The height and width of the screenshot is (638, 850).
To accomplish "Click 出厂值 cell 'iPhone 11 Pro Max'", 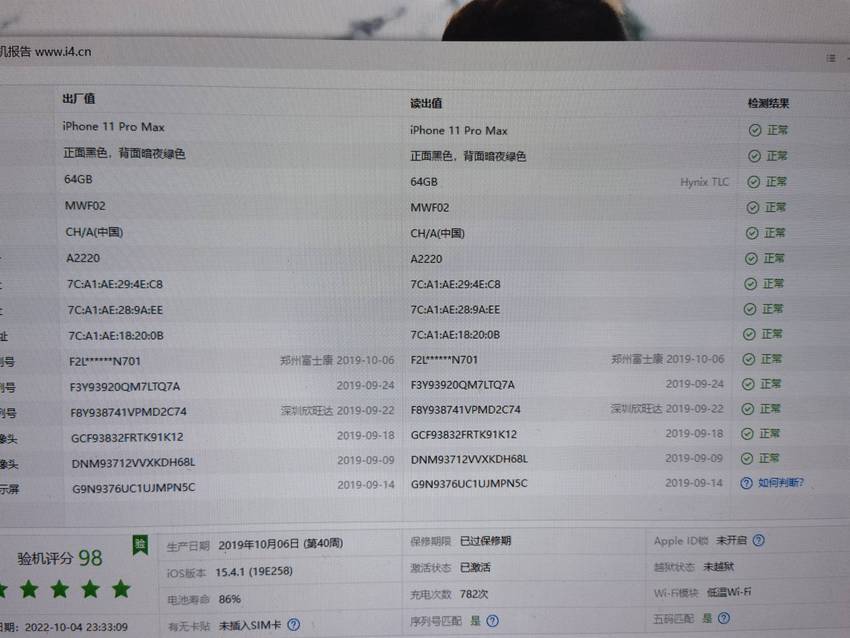I will [x=113, y=127].
